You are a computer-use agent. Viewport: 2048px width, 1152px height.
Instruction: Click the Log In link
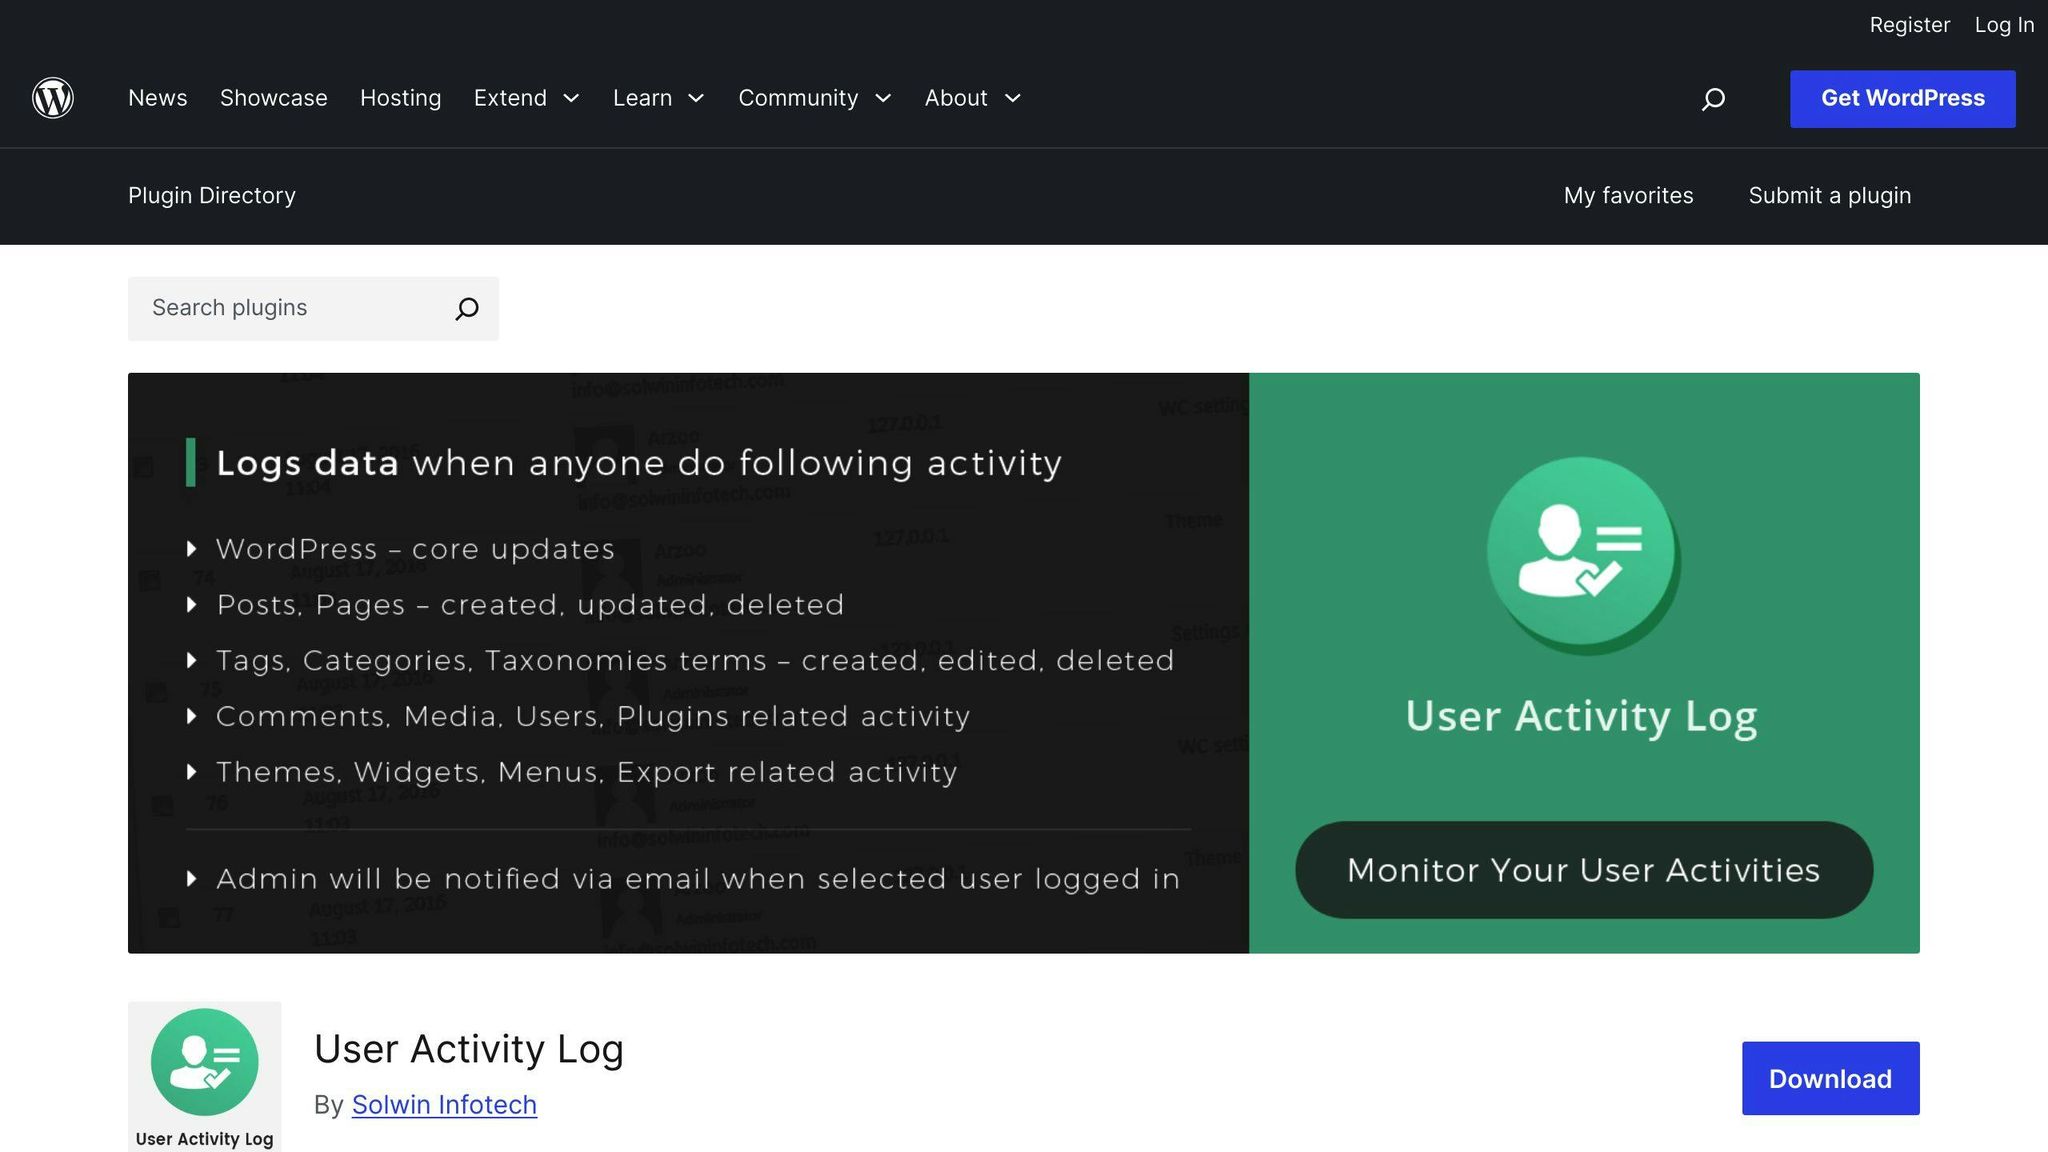point(2004,25)
